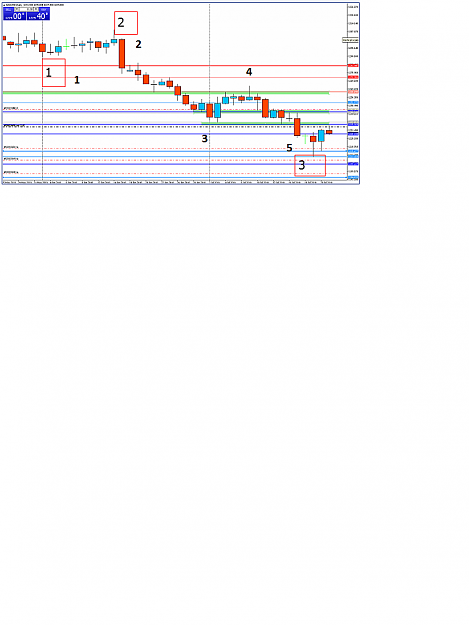Click the bold label 1 right of red box
Image resolution: width=469 pixels, height=625 pixels.
77,80
